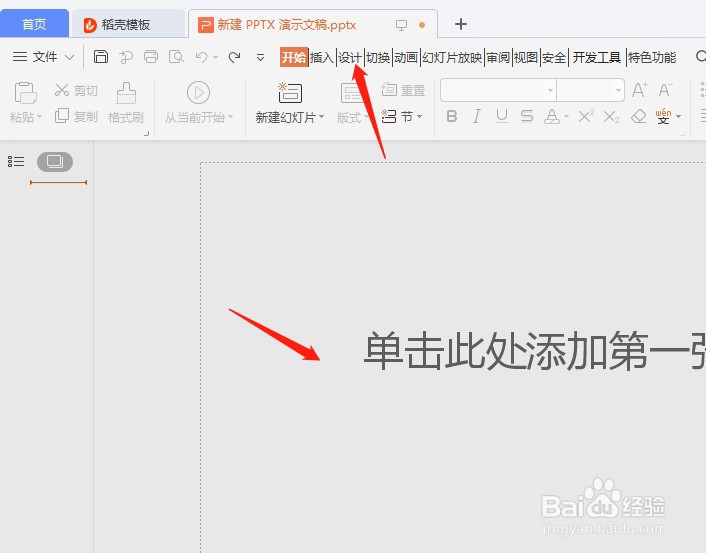This screenshot has height=553, width=706.
Task: Decrease font size with A- icon
Action: click(665, 90)
